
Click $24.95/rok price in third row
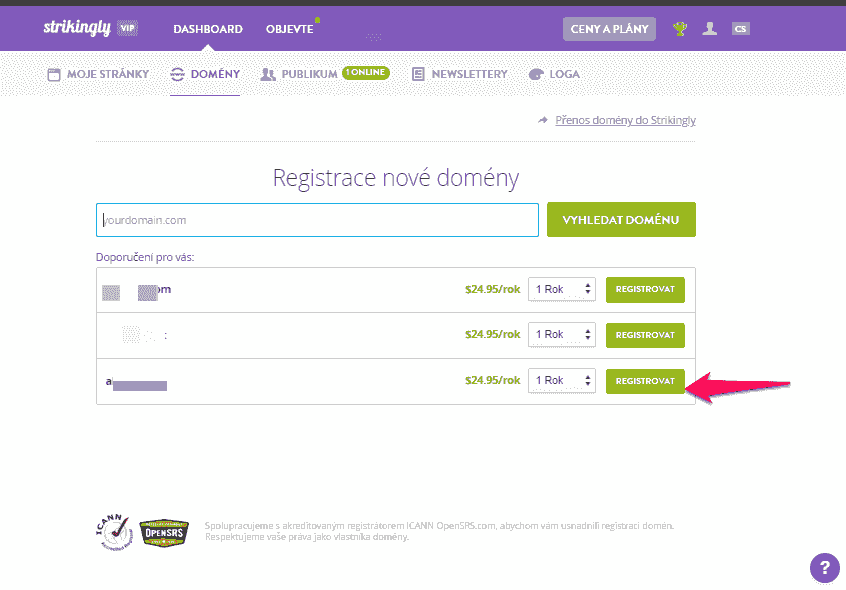[493, 381]
